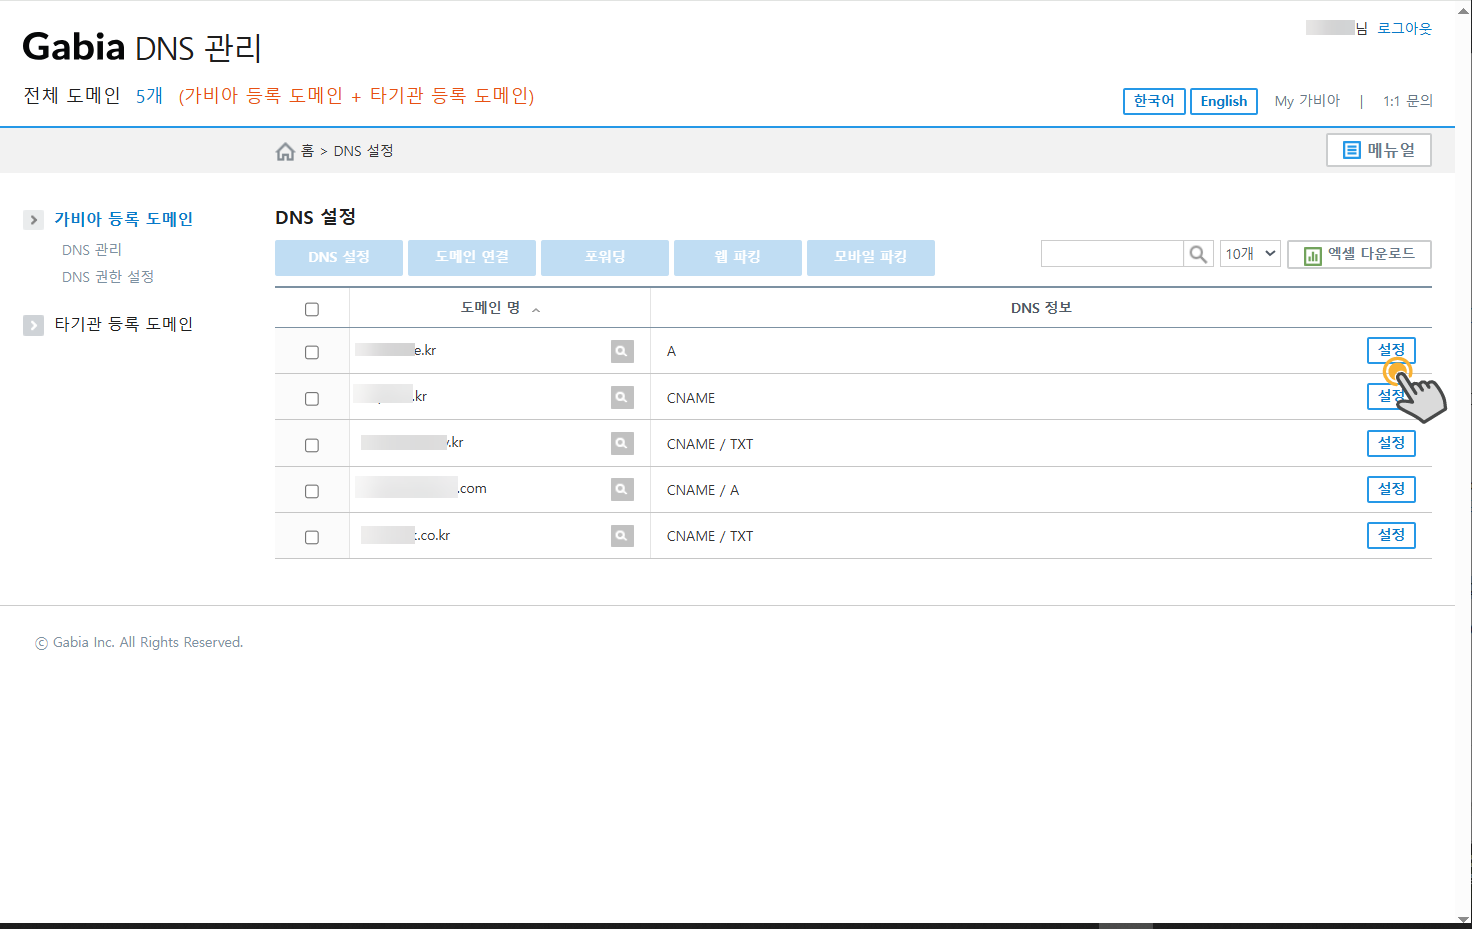Open the 1:1 문의 link
This screenshot has height=929, width=1472.
coord(1408,101)
